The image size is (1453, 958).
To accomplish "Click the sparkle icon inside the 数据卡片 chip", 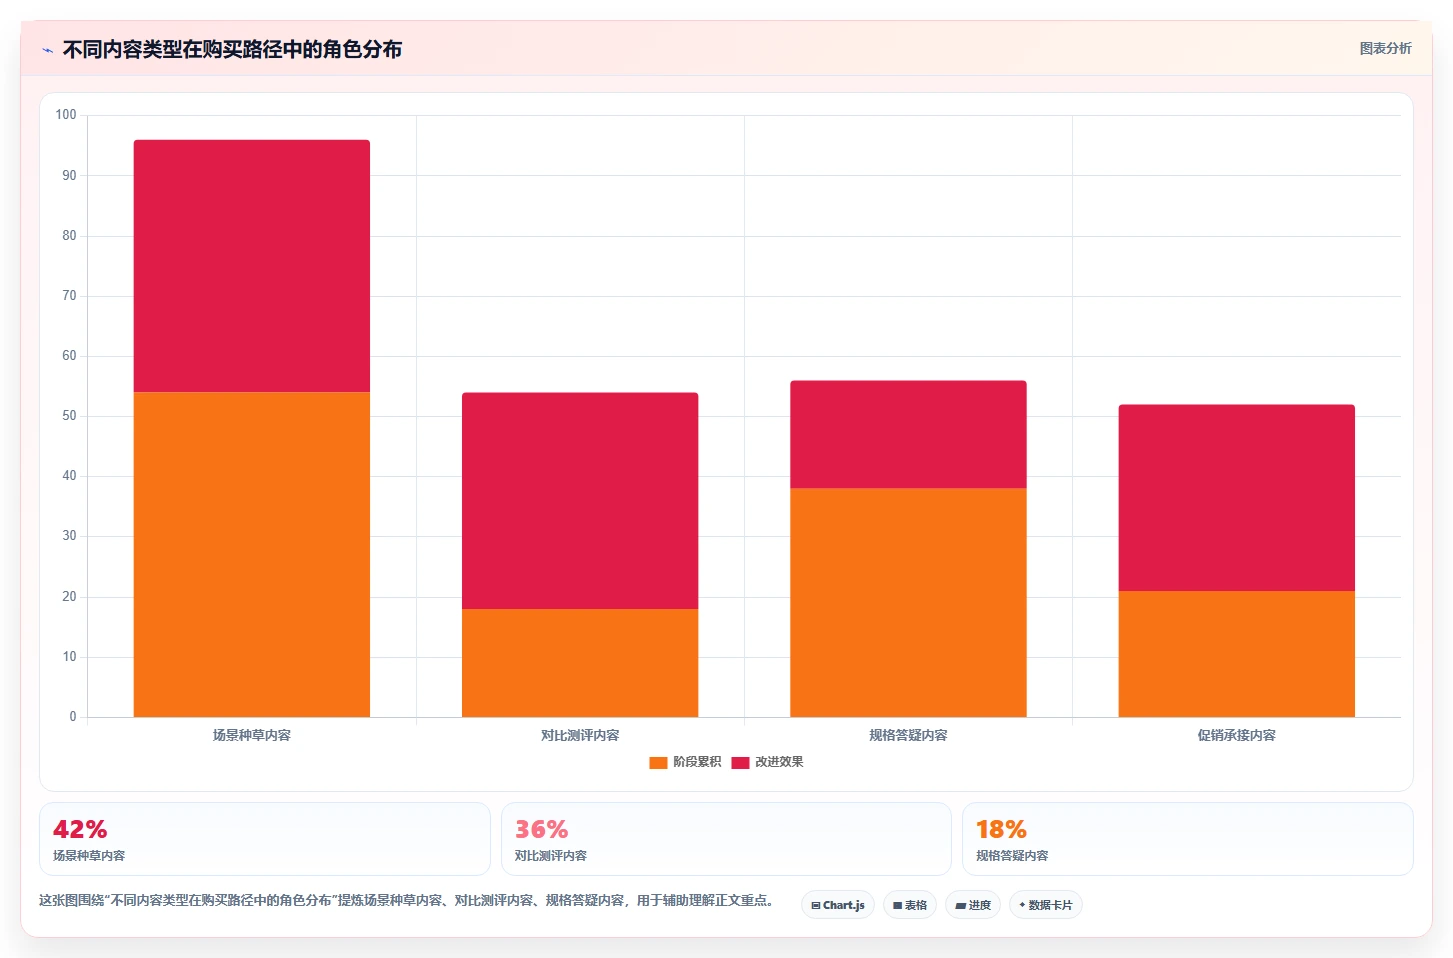I will [1022, 905].
